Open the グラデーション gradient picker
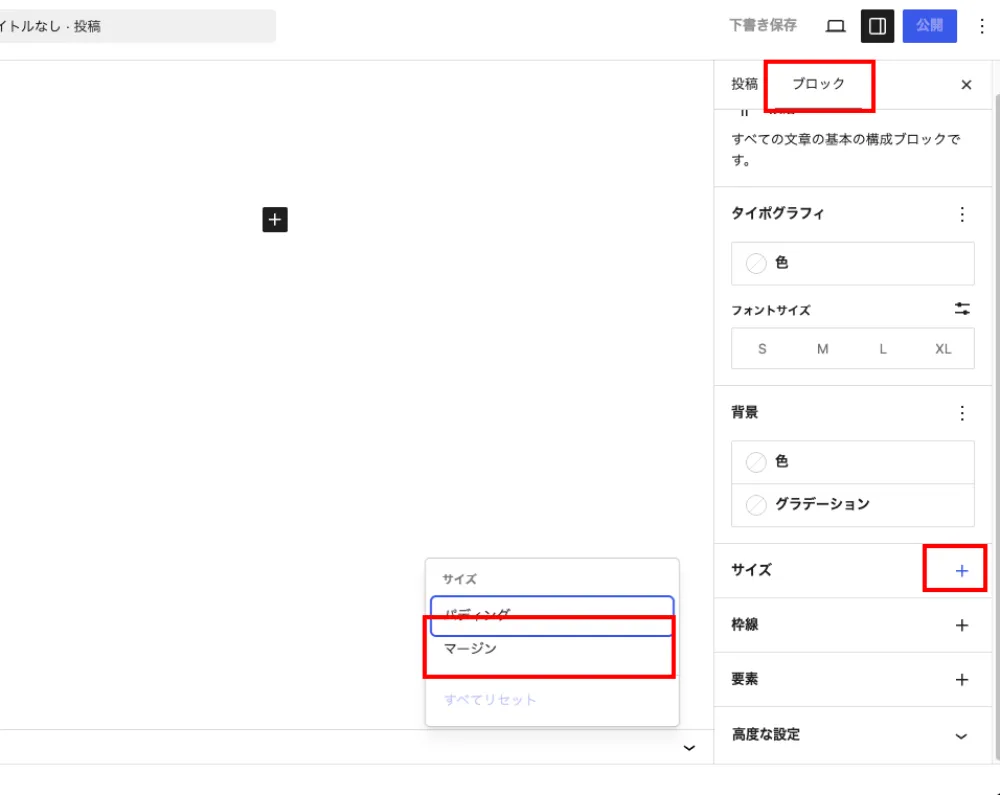The width and height of the screenshot is (1000, 795). (853, 505)
